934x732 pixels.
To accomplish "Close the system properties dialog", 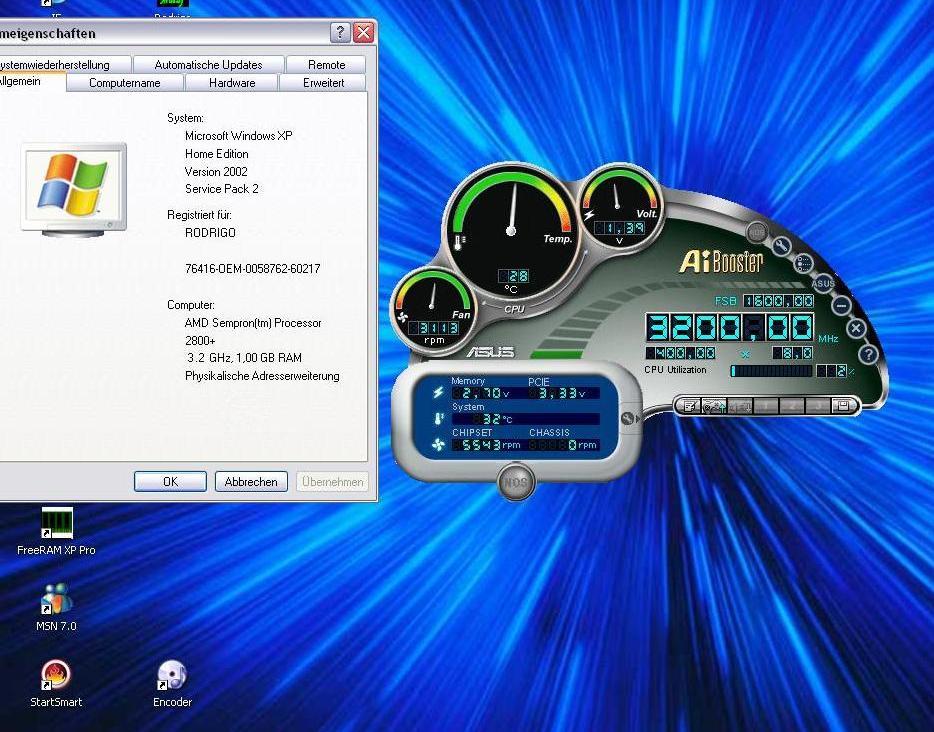I will pos(363,32).
